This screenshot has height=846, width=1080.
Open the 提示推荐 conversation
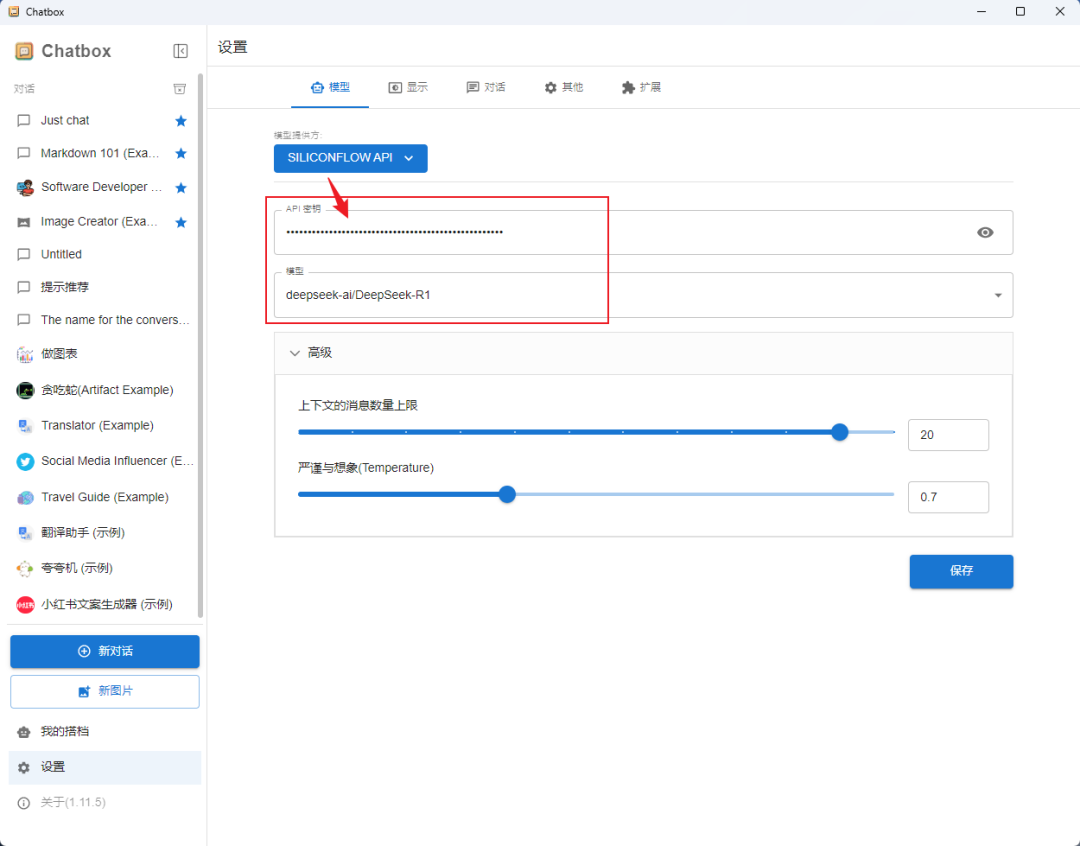(105, 287)
